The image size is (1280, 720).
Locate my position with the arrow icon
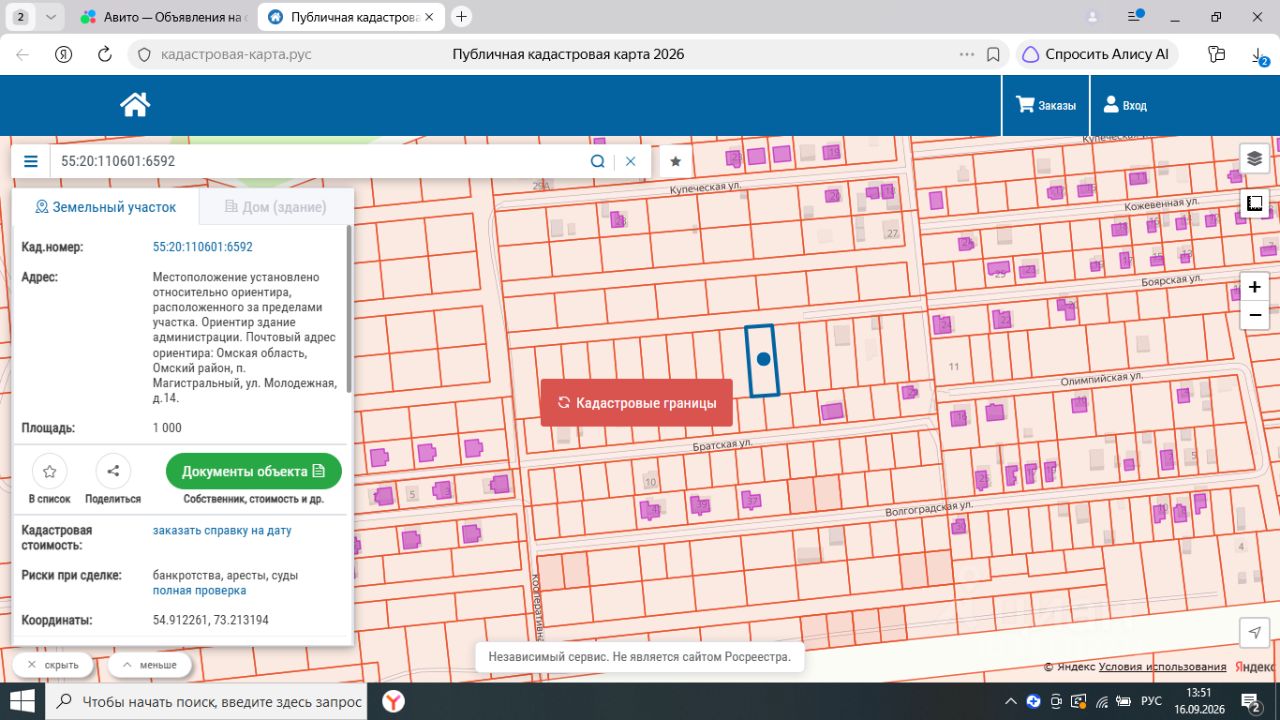tap(1254, 632)
